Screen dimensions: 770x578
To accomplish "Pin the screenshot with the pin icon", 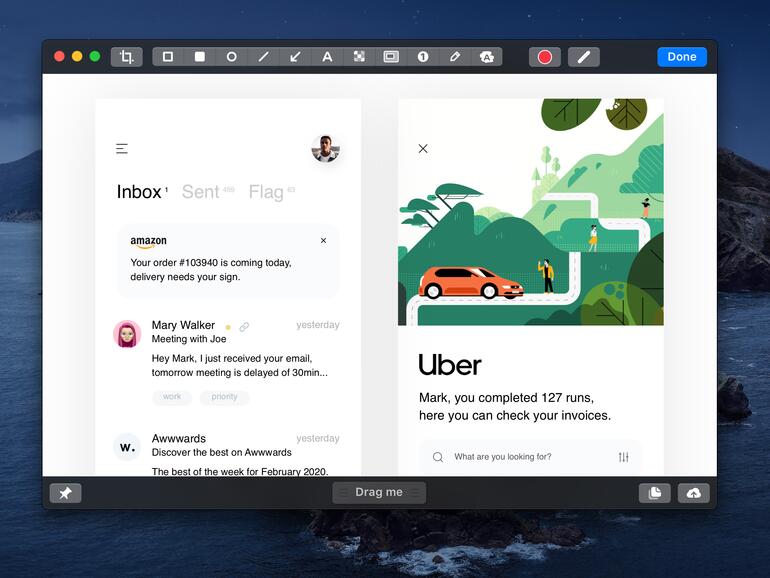I will [x=65, y=493].
